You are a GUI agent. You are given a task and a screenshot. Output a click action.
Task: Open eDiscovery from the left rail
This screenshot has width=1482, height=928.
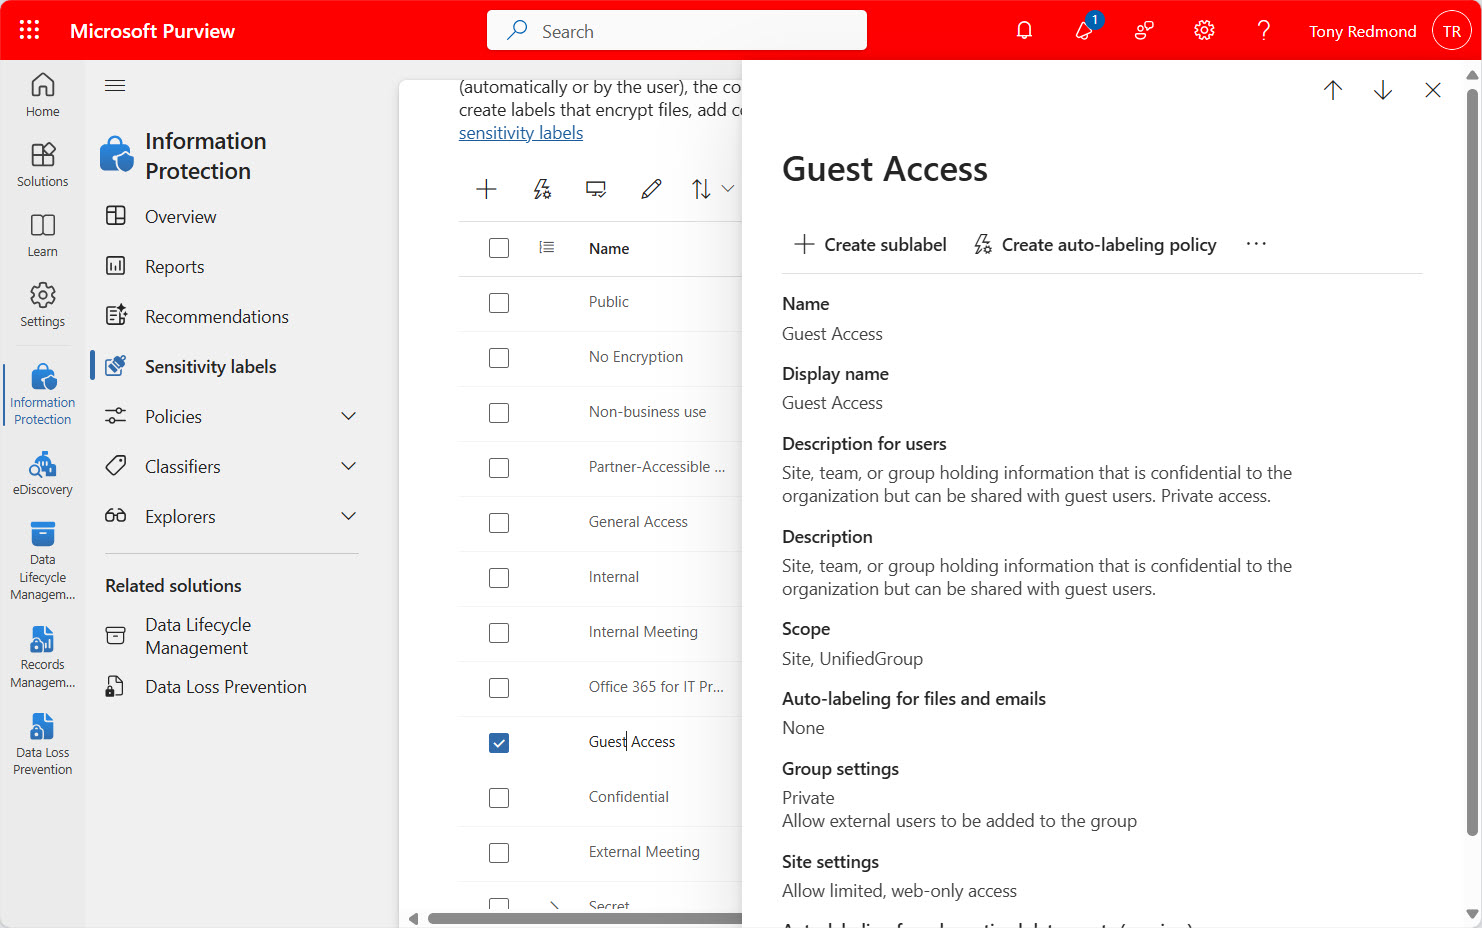click(42, 473)
